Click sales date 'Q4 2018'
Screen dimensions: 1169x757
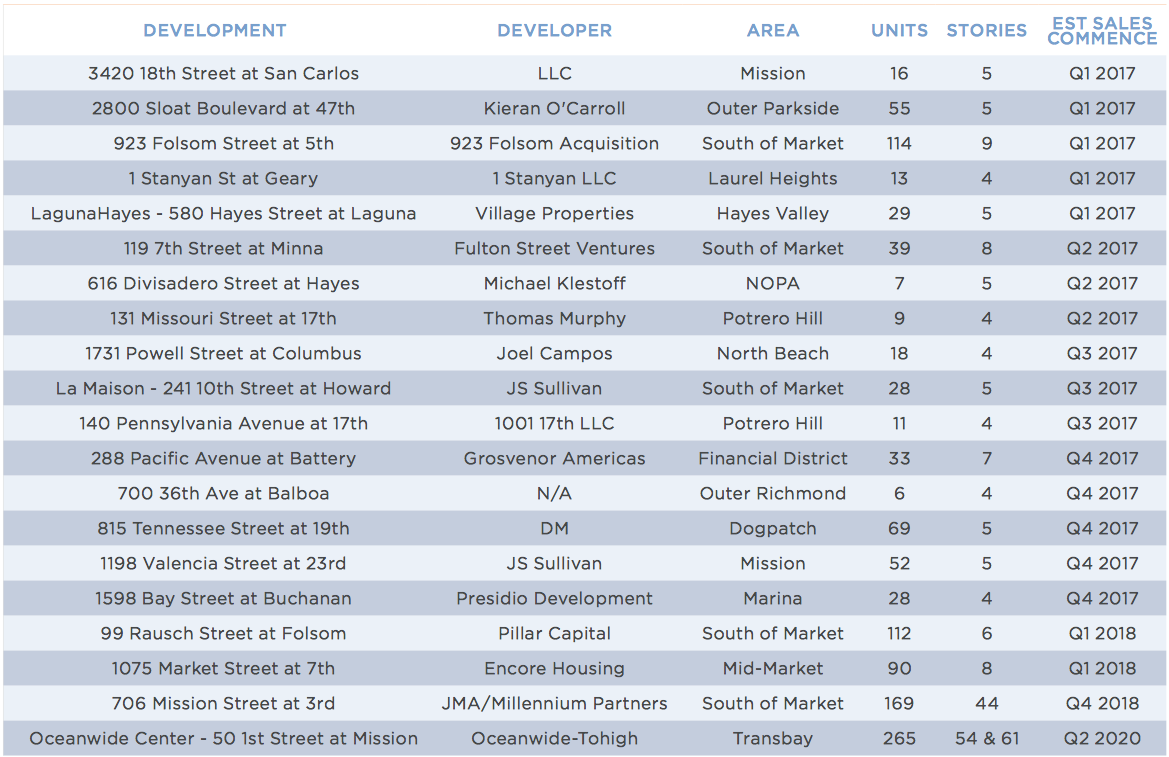pos(1102,704)
